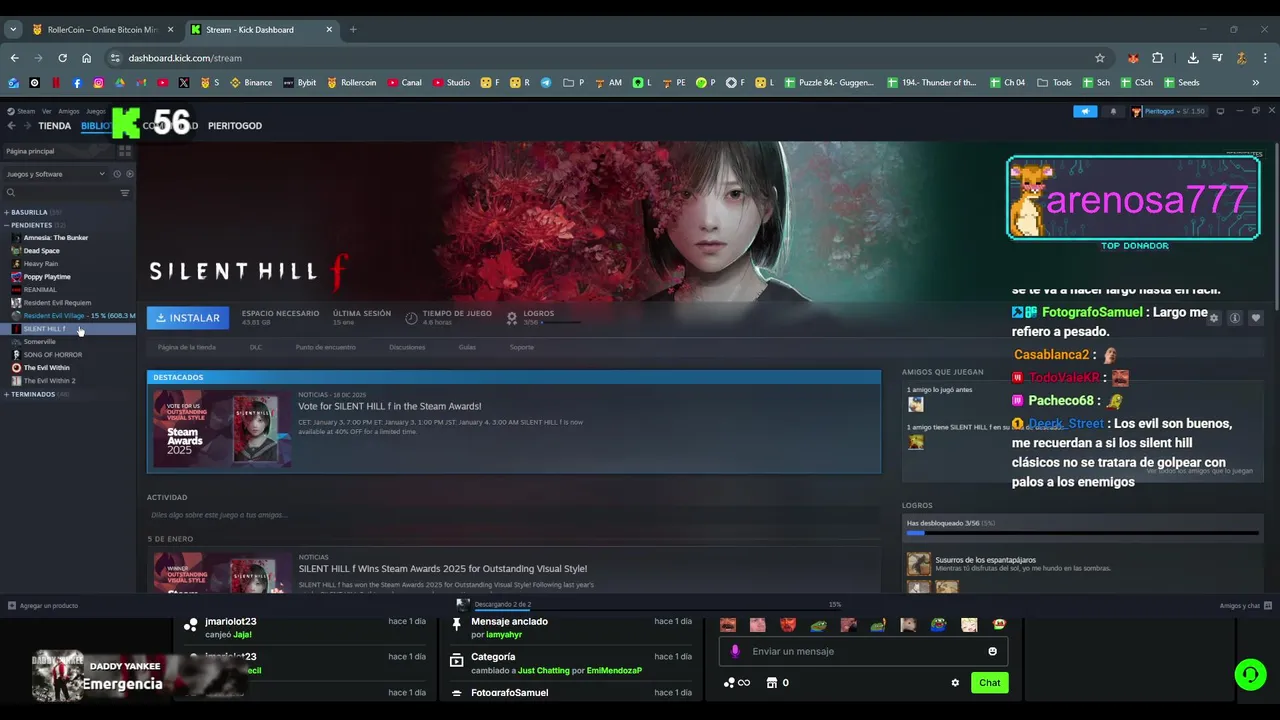Open the Bybit bookmark
The width and height of the screenshot is (1280, 720).
point(300,83)
